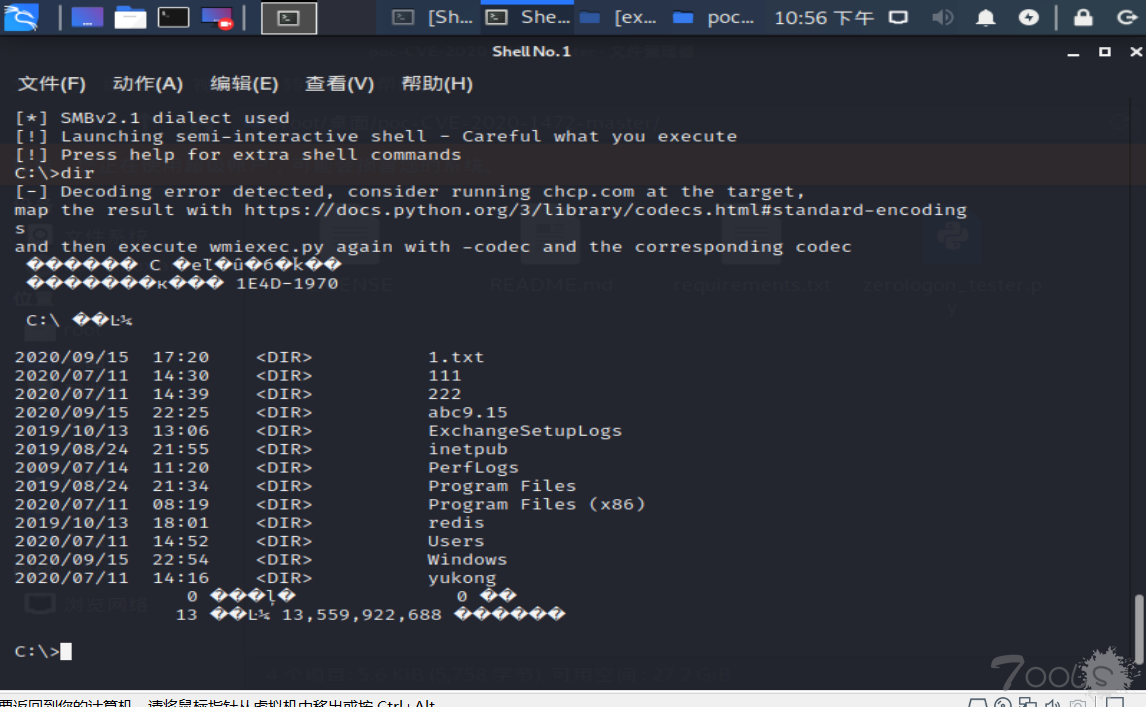Click the 13,559,922,688 free bytes value
This screenshot has height=707, width=1146.
pos(362,615)
